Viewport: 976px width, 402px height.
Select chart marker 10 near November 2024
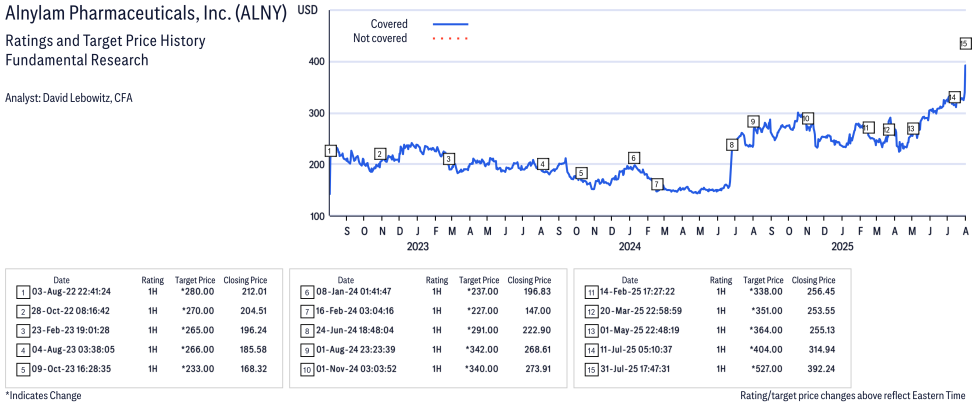coord(807,118)
